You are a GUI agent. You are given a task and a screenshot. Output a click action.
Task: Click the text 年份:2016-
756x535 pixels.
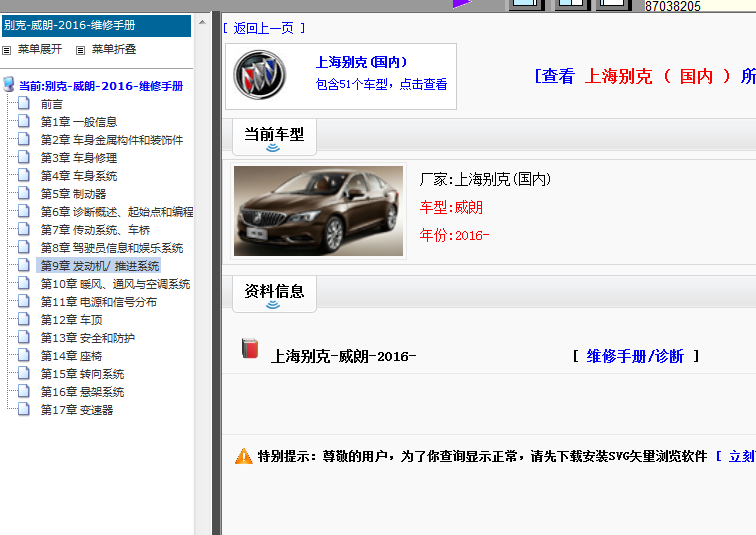pyautogui.click(x=454, y=235)
